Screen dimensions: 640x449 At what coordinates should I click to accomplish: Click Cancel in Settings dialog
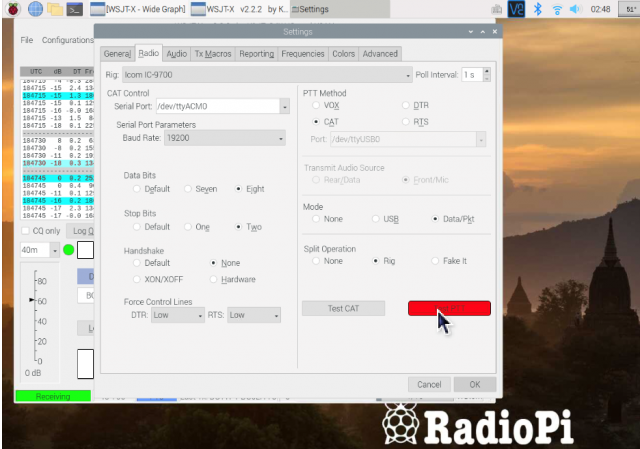(x=429, y=385)
